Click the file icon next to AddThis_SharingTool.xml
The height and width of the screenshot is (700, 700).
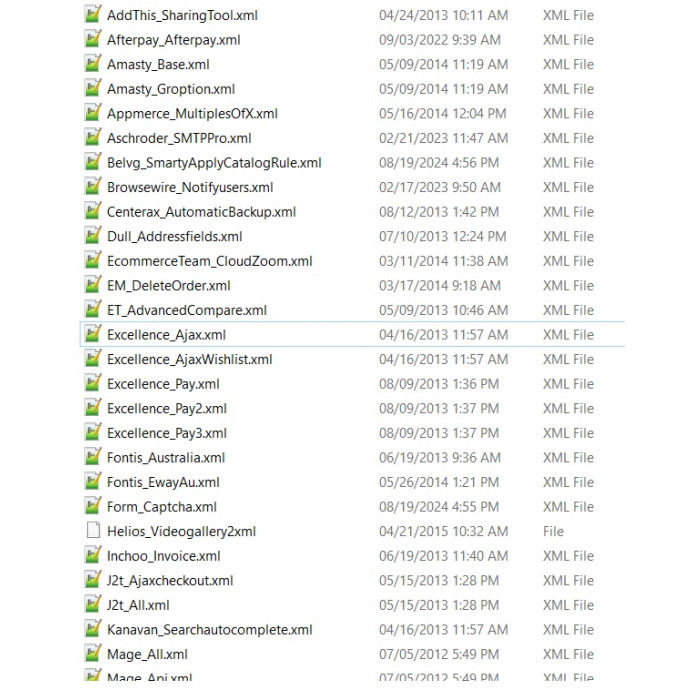pyautogui.click(x=93, y=15)
